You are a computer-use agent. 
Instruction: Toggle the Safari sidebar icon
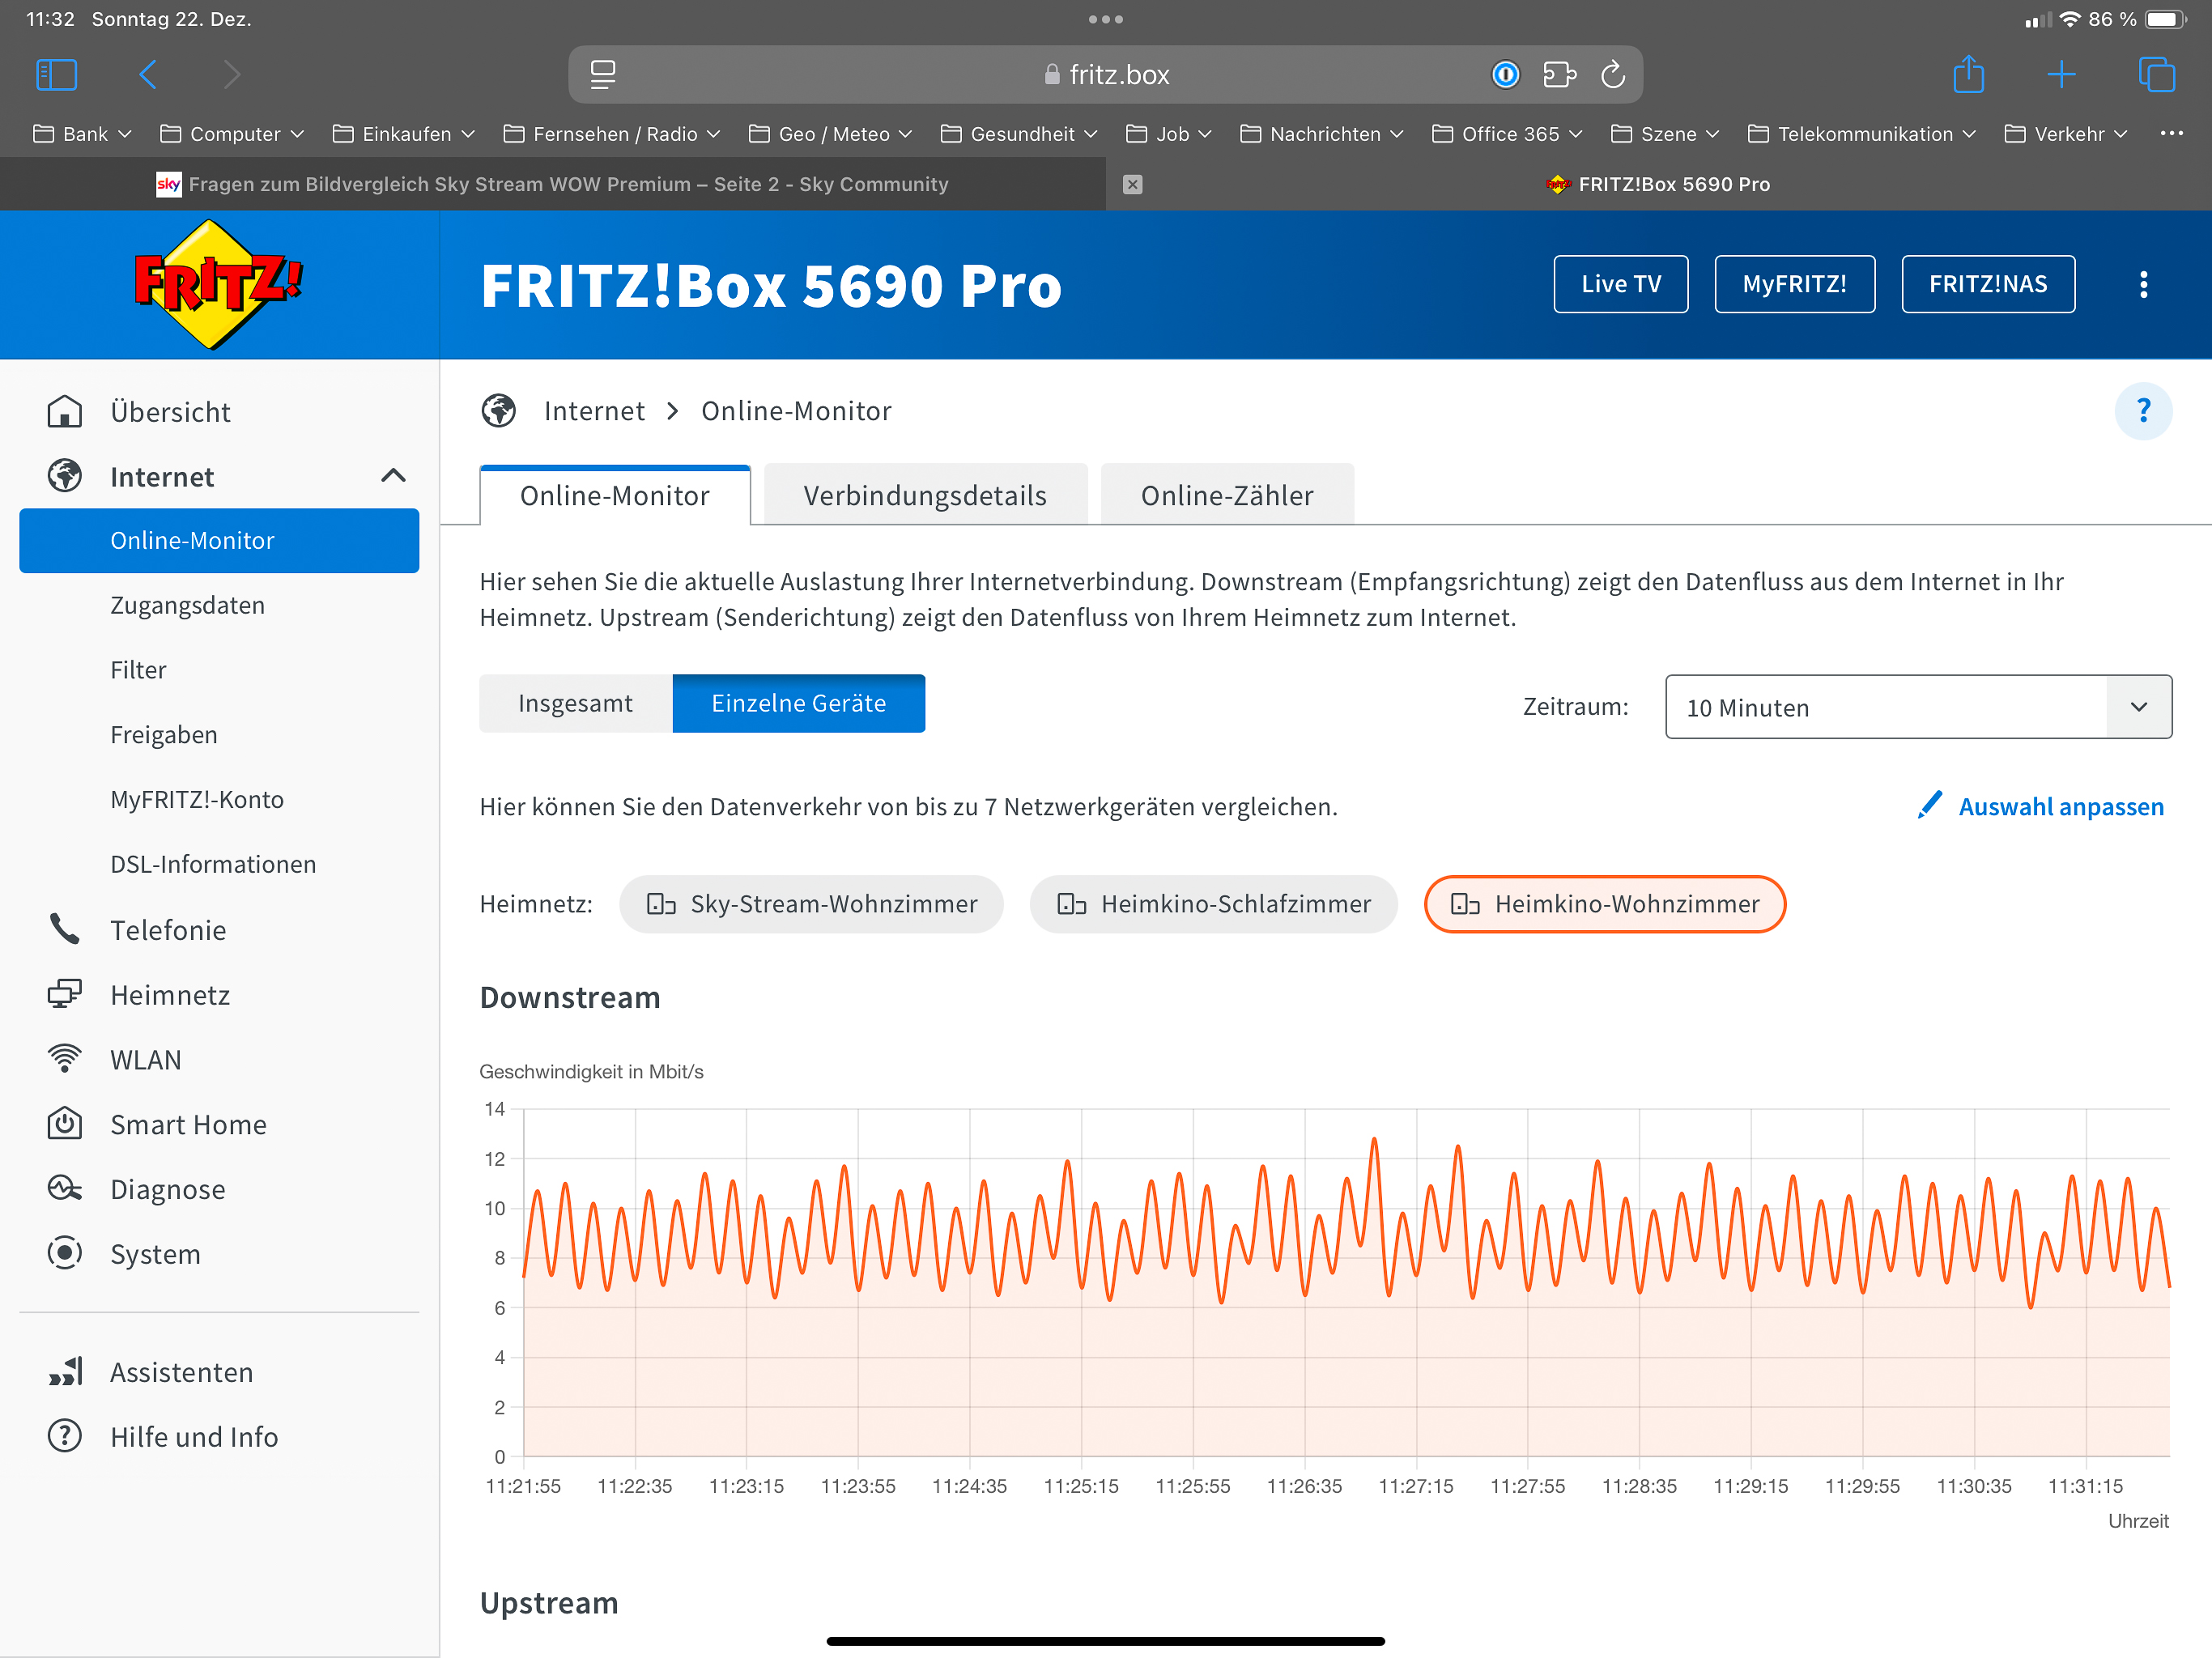(56, 75)
